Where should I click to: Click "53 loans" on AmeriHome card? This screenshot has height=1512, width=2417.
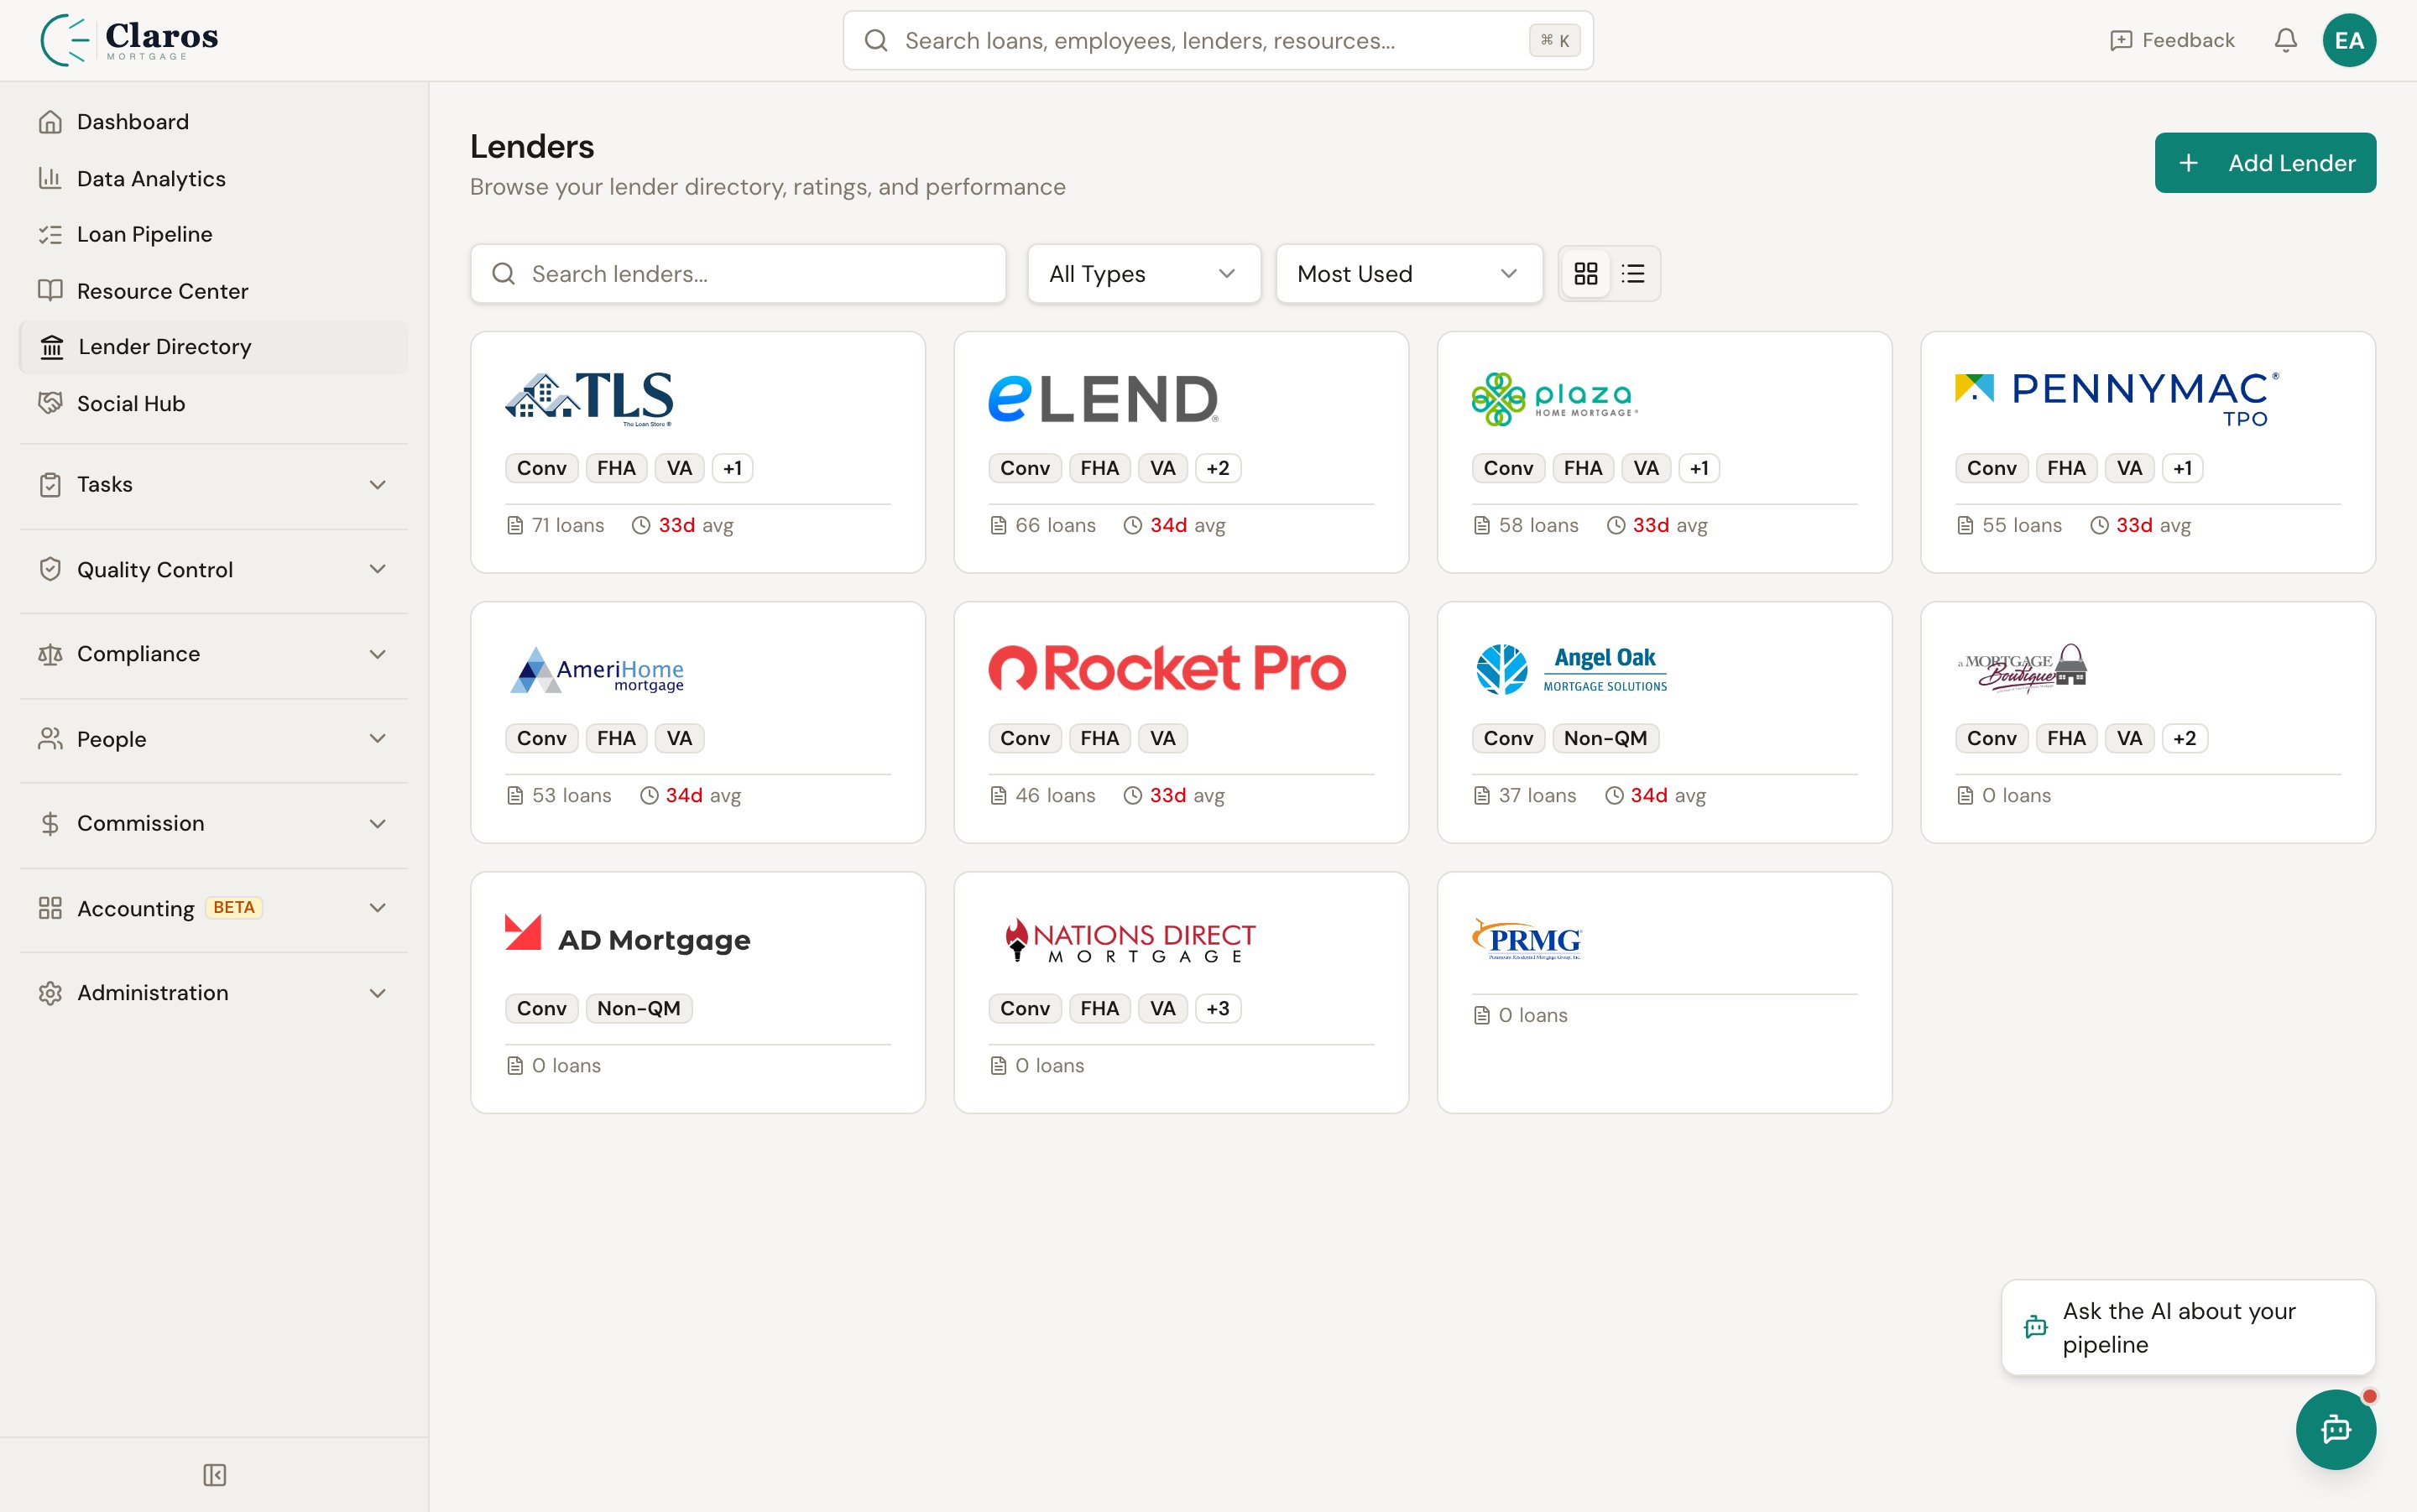pos(559,795)
